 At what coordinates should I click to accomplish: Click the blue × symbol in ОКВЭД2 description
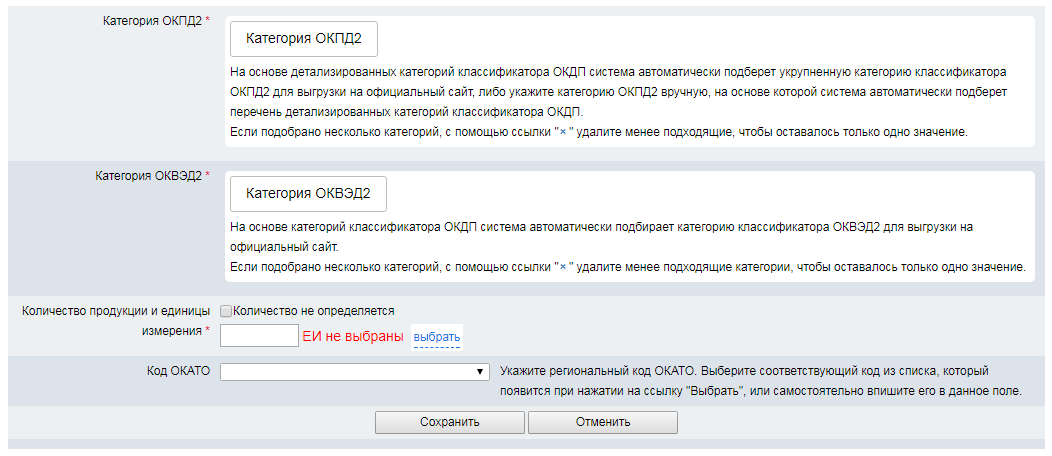coord(562,267)
